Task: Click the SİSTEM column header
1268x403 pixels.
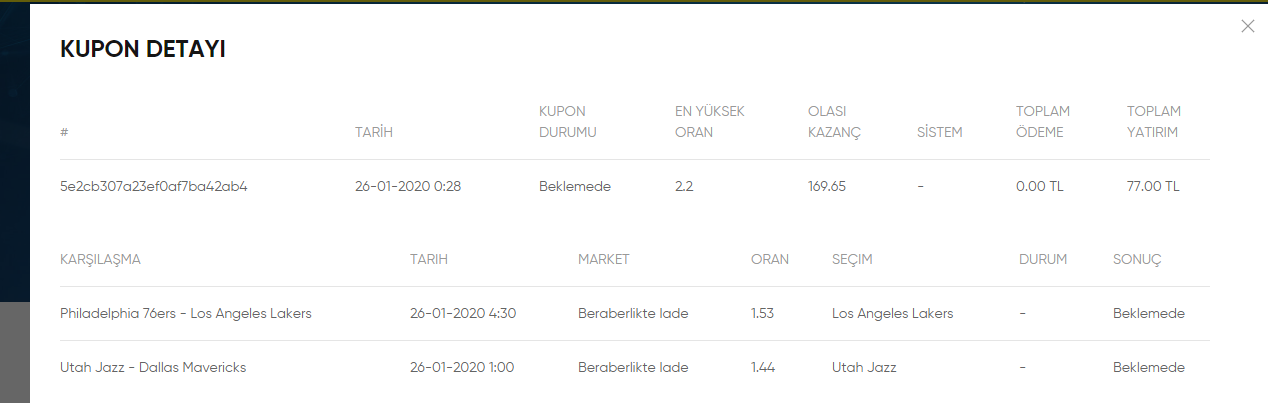Action: [939, 132]
